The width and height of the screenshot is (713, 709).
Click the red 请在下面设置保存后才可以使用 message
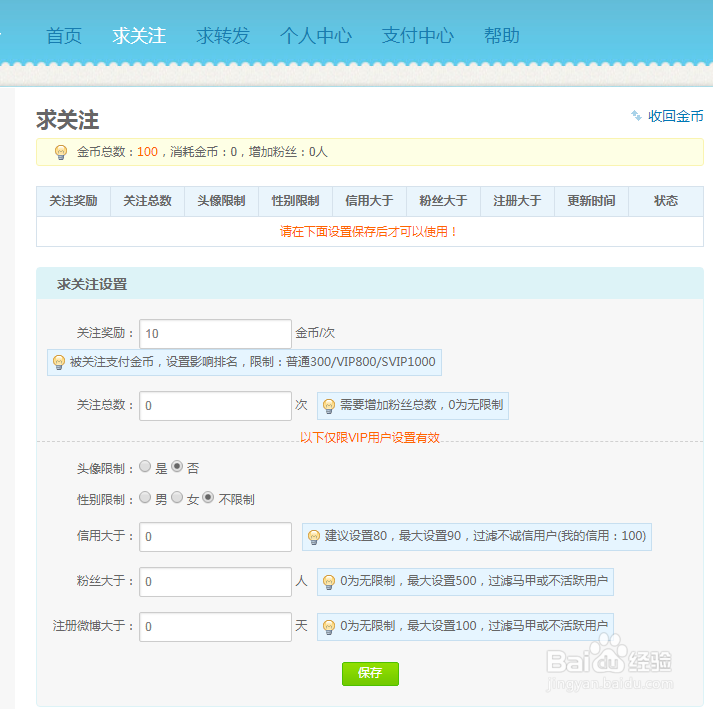[368, 232]
